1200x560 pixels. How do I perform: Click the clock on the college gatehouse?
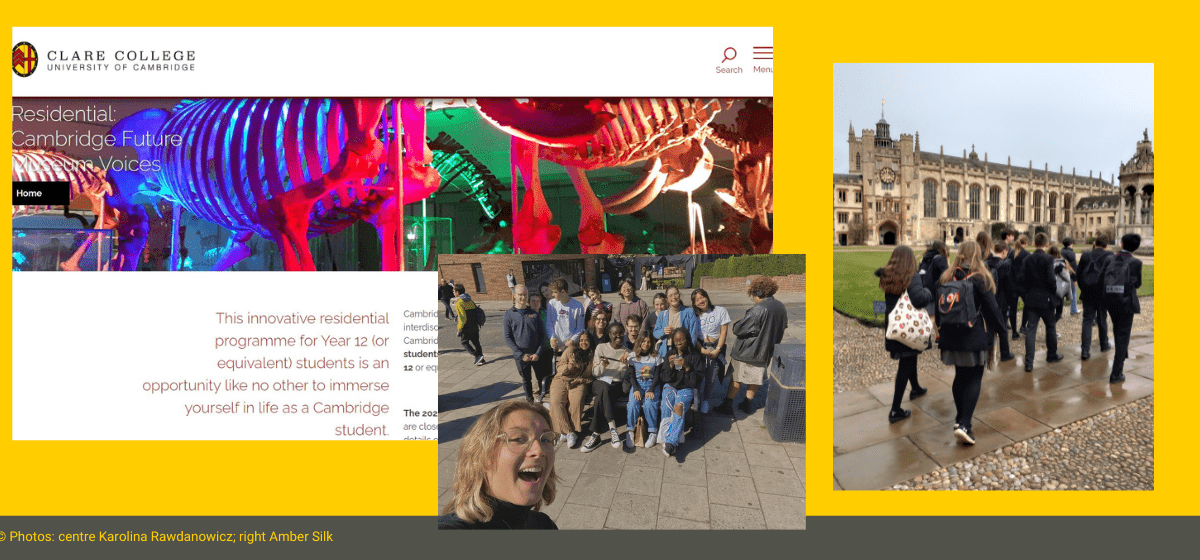tap(885, 177)
